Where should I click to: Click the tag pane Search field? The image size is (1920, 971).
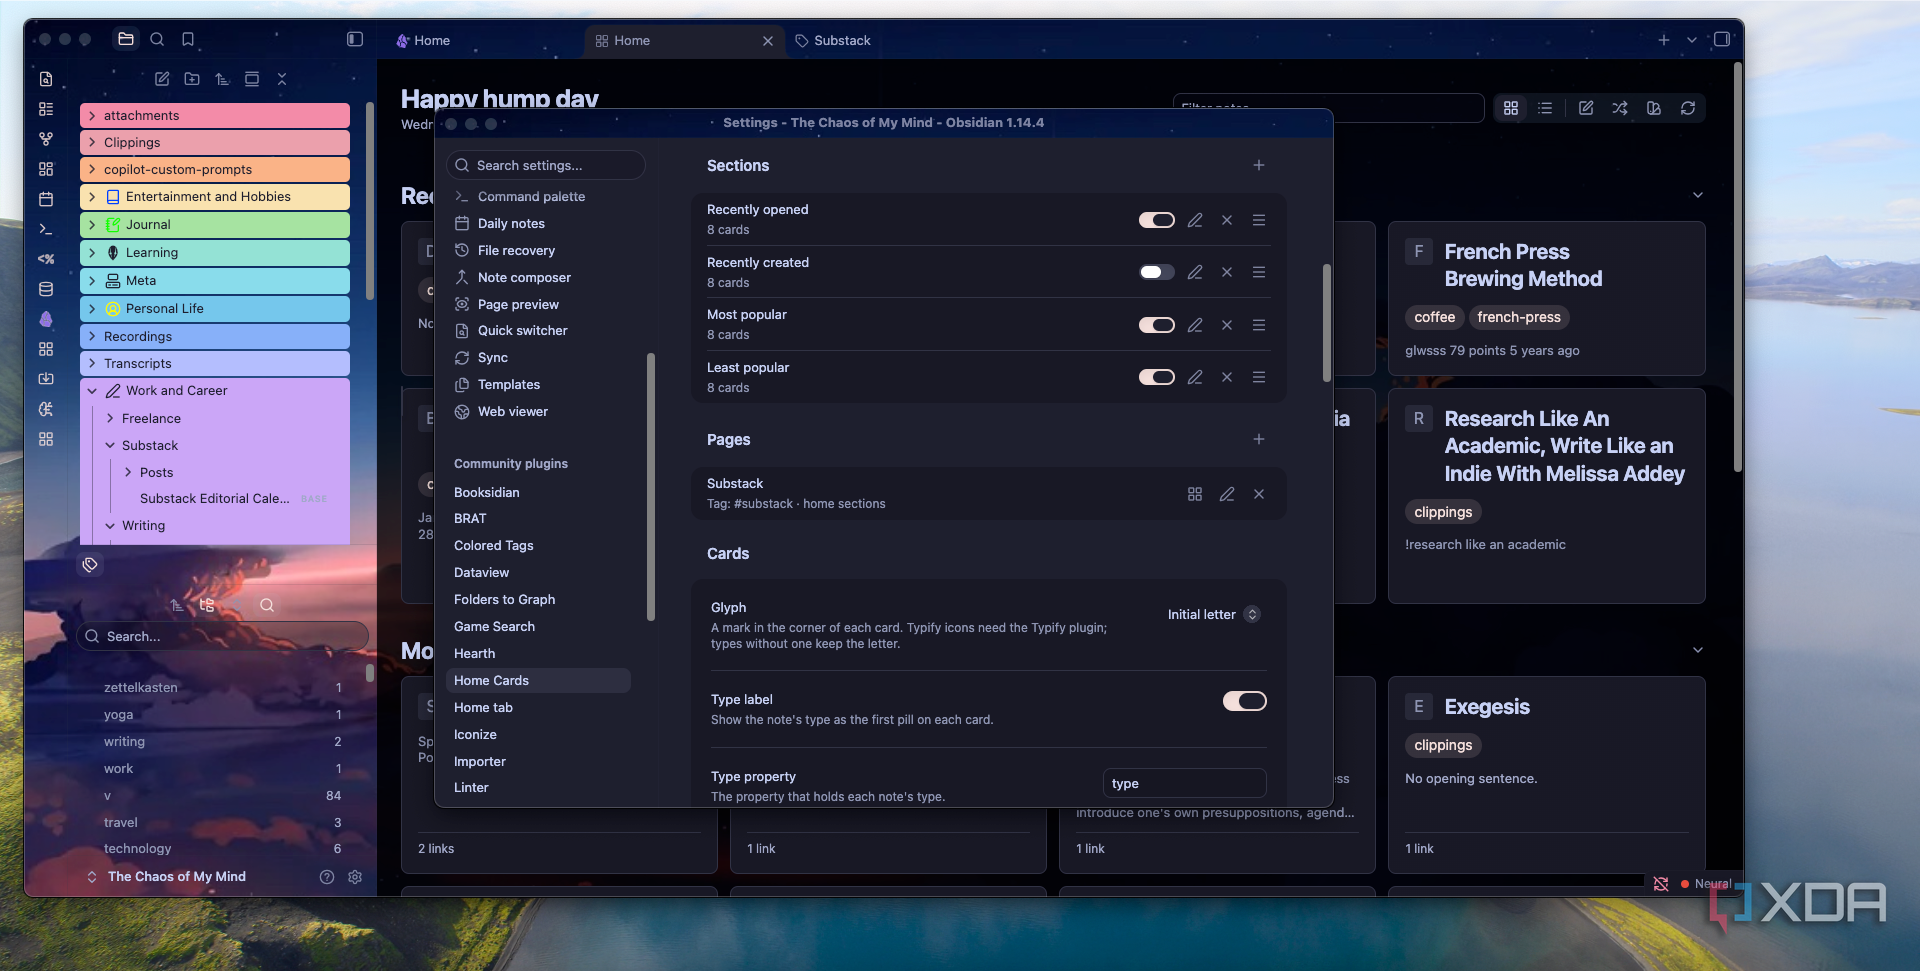click(222, 636)
